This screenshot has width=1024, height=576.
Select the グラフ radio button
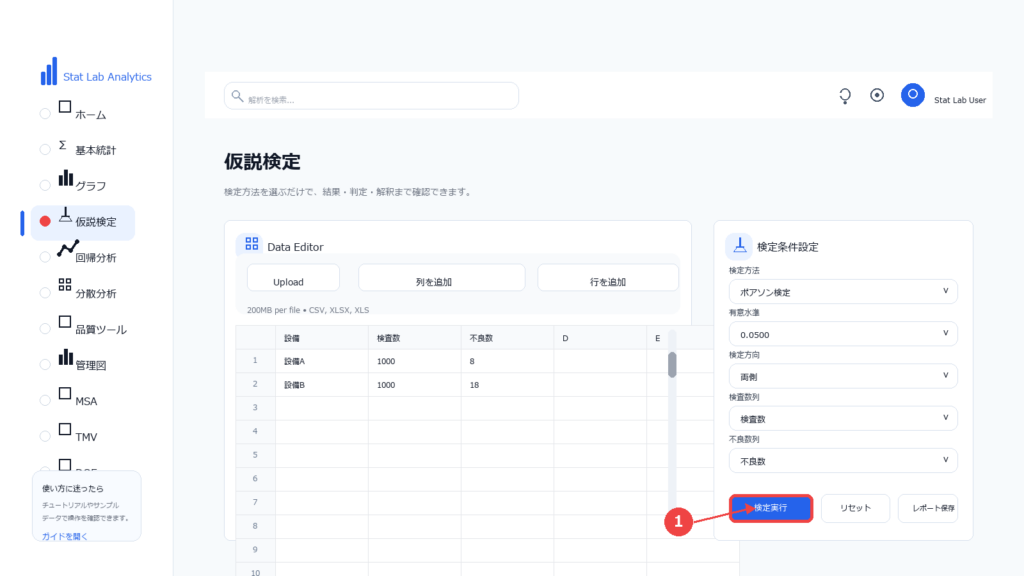tap(45, 185)
